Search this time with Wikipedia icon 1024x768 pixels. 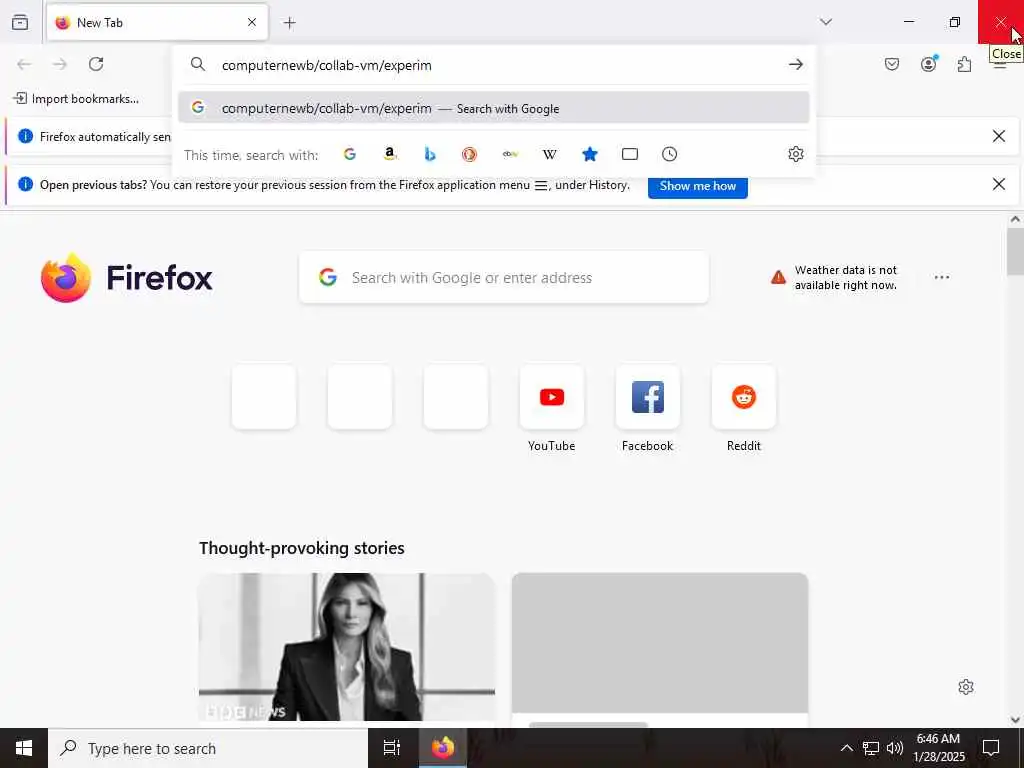(550, 154)
